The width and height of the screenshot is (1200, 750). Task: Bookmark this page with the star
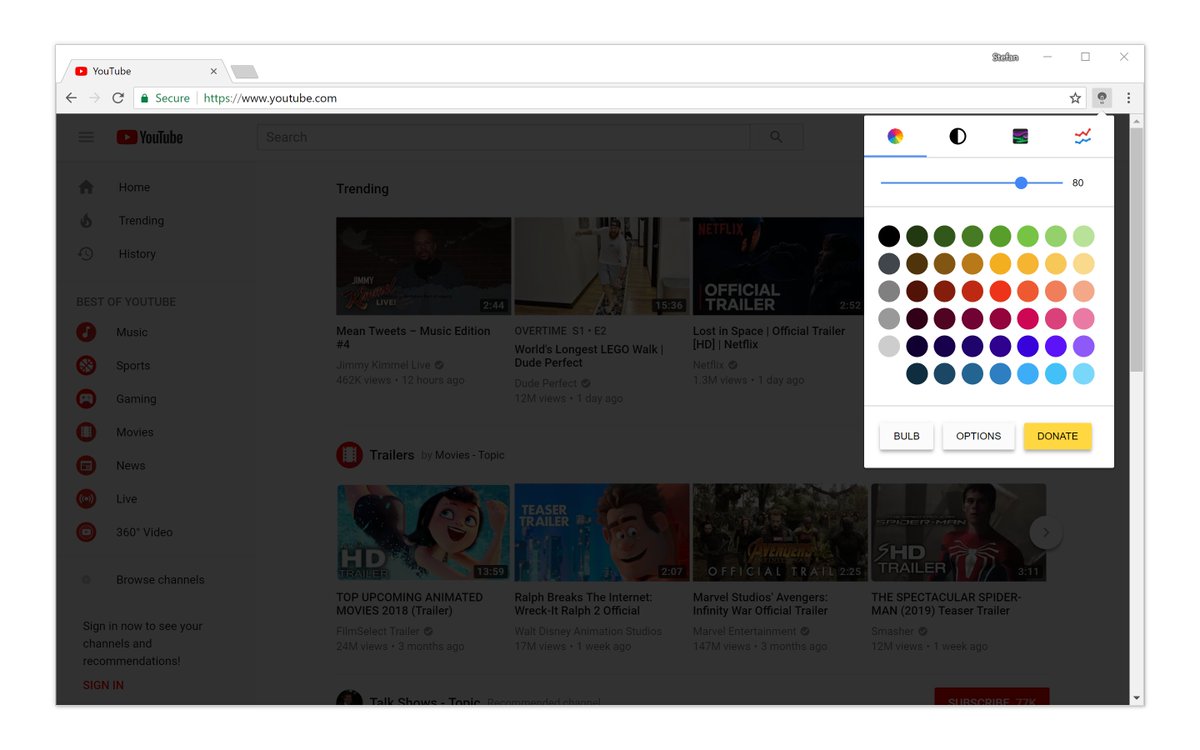click(x=1075, y=98)
